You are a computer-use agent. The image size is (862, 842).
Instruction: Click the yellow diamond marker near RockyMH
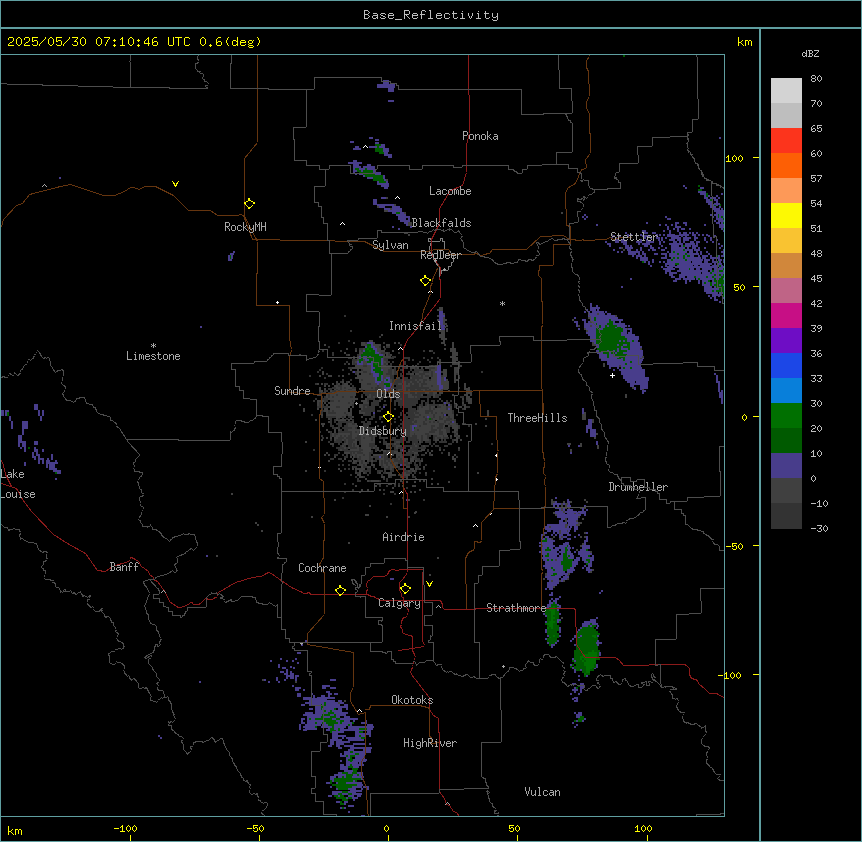point(249,203)
